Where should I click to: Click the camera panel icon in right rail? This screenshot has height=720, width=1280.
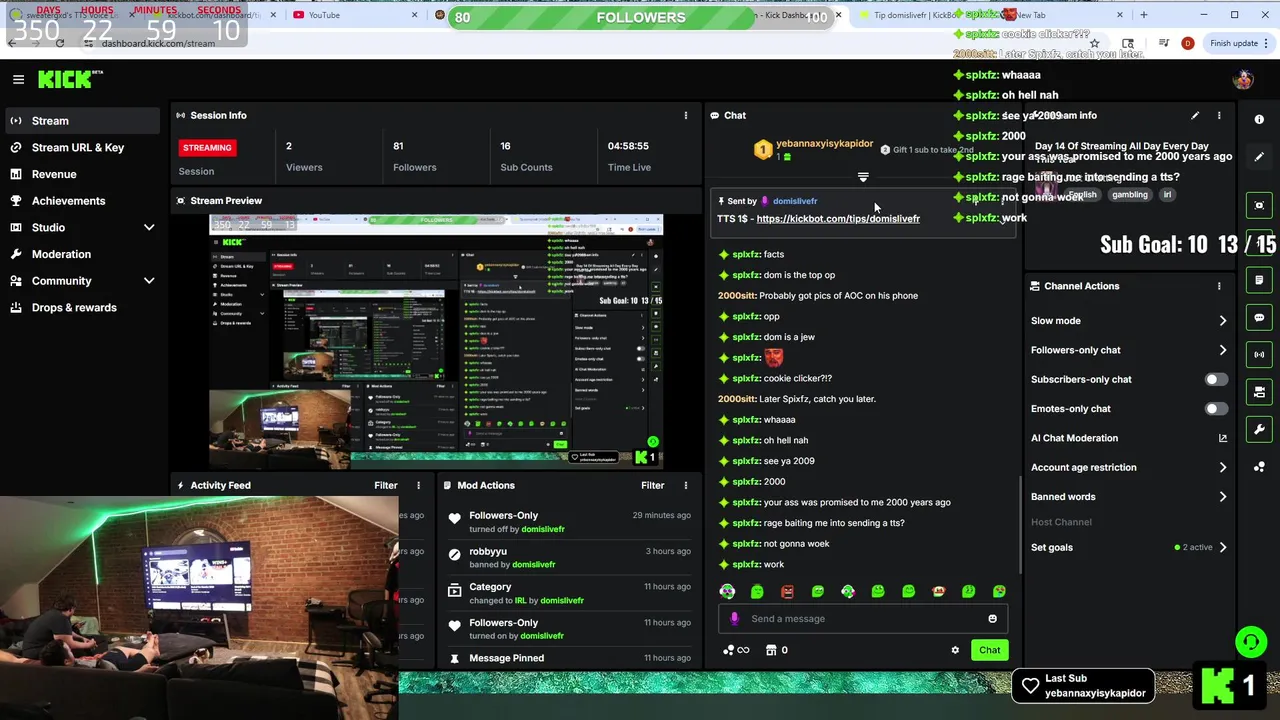point(1259,392)
